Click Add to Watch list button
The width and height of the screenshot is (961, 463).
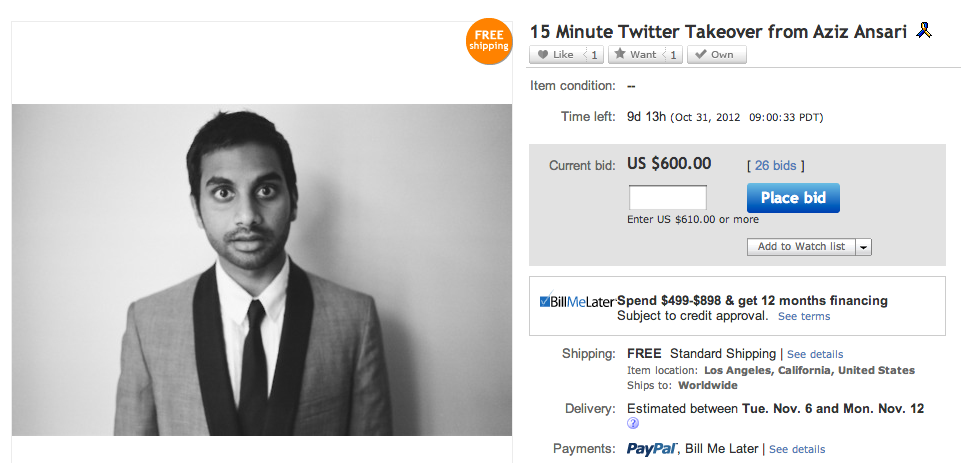tap(801, 247)
